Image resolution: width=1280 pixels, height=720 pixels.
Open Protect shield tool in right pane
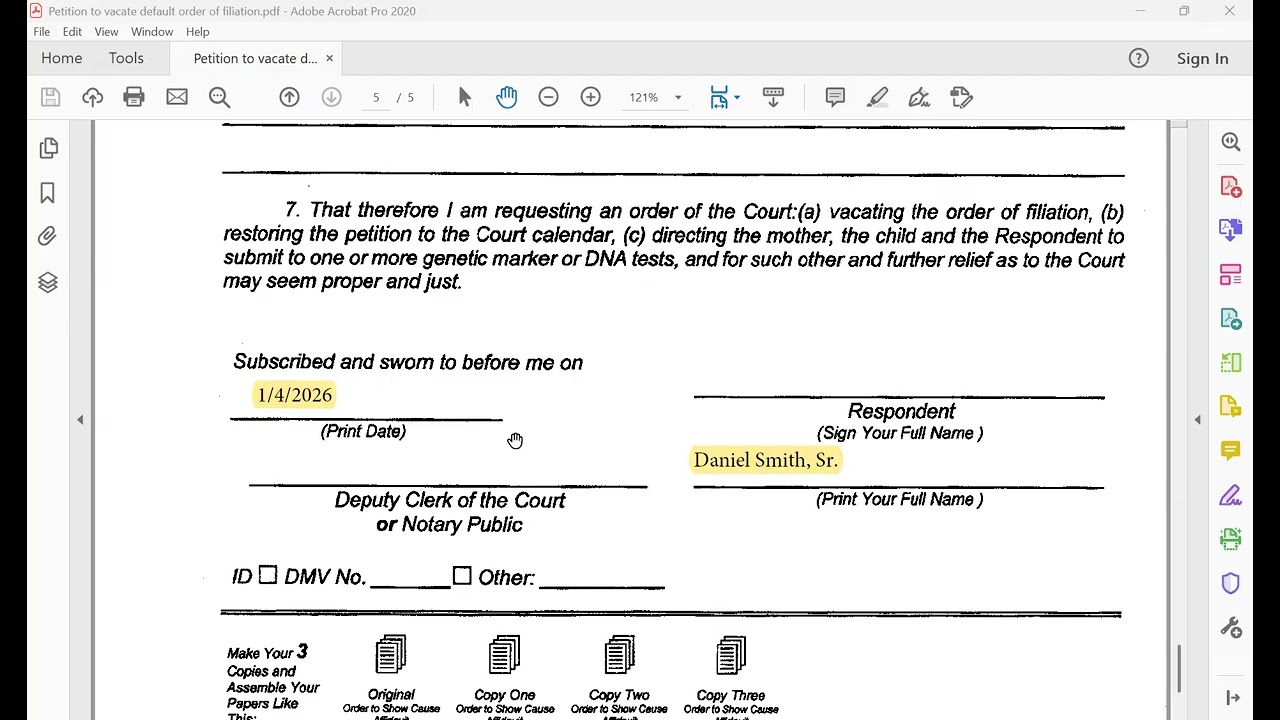(1231, 583)
